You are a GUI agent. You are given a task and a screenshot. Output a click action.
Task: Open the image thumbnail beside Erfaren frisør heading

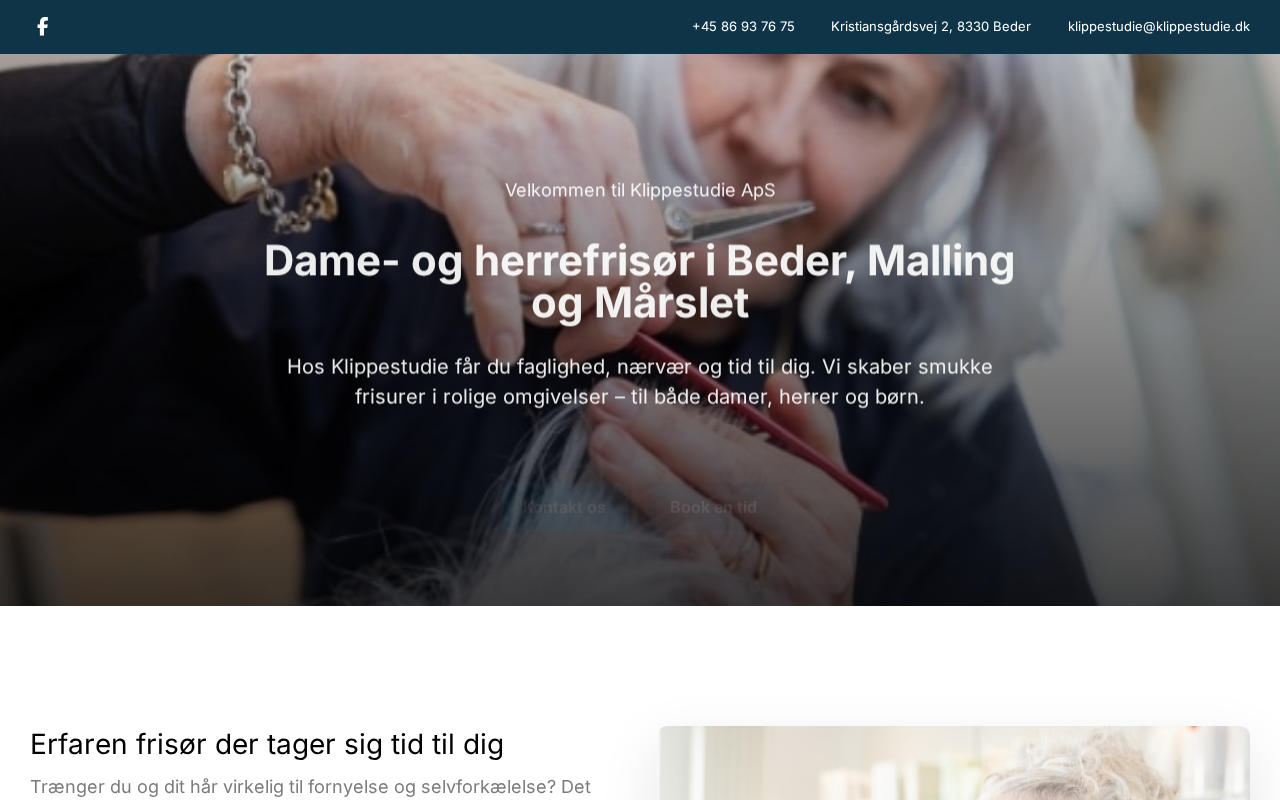pyautogui.click(x=954, y=763)
